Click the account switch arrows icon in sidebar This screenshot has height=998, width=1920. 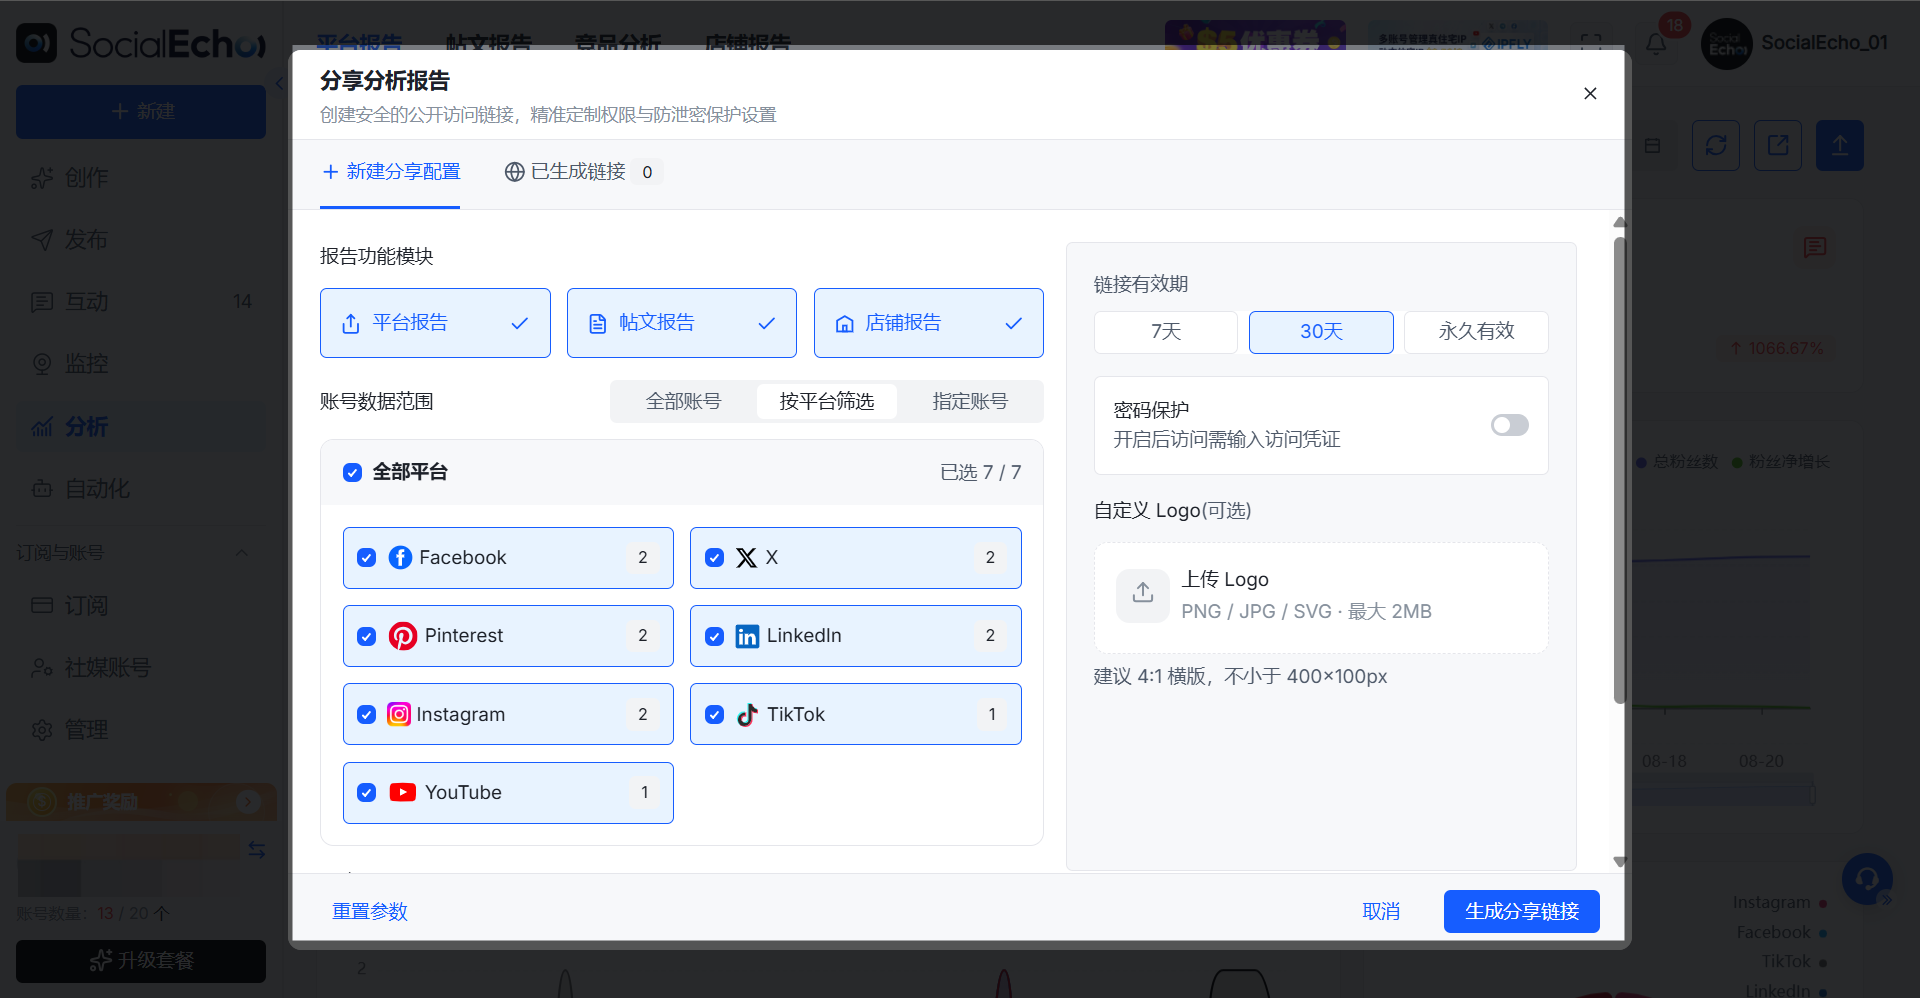tap(257, 850)
